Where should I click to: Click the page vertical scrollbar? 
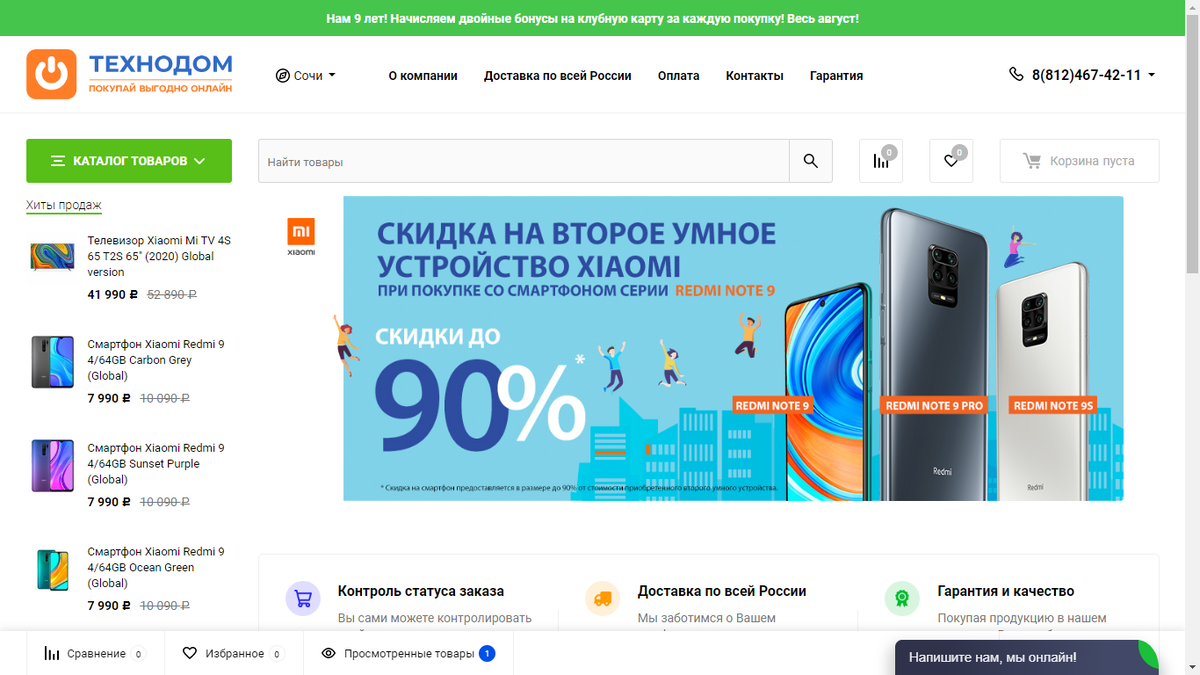pos(1191,337)
